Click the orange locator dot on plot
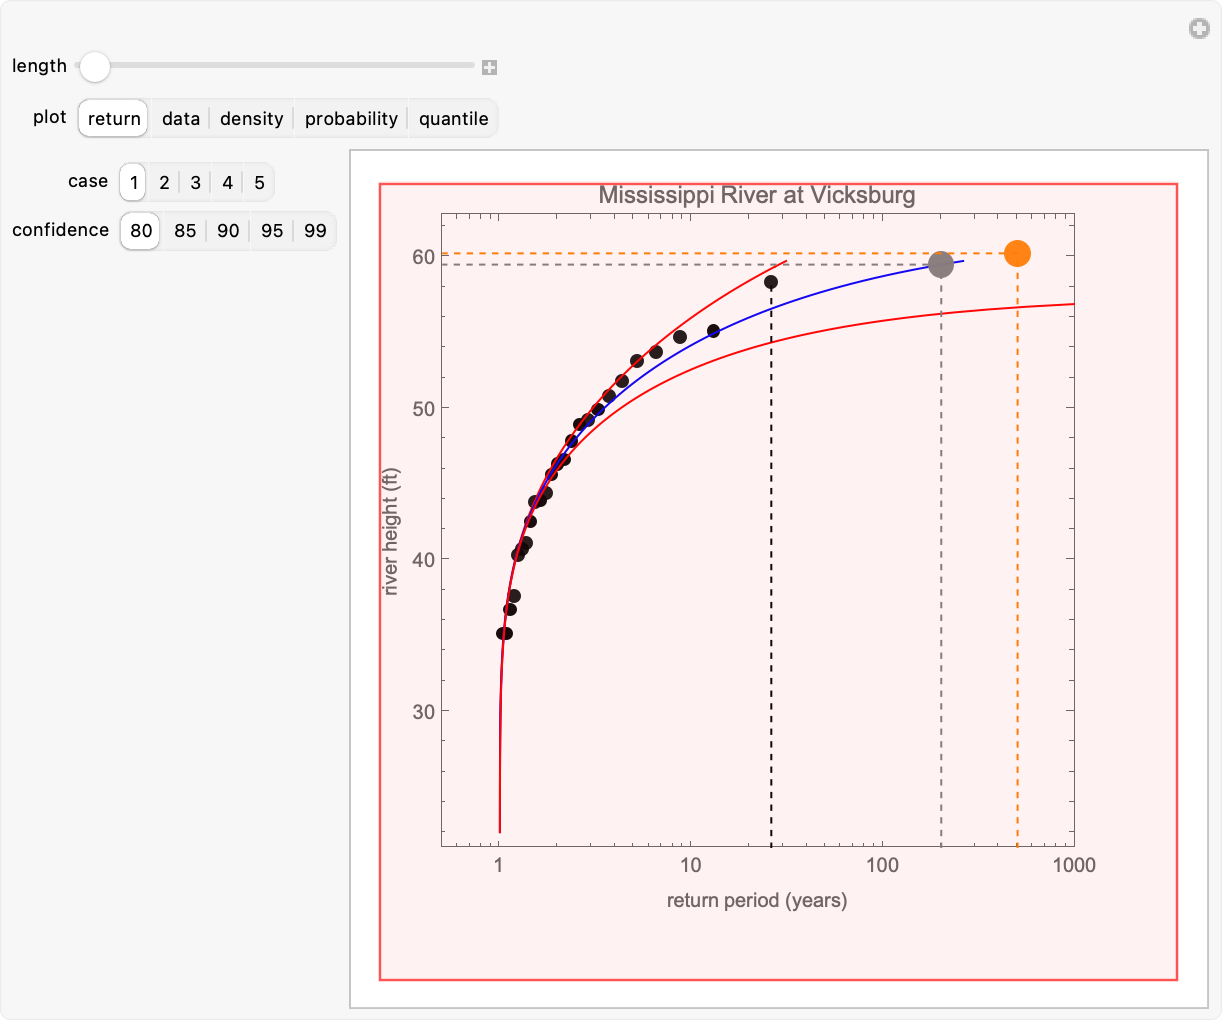 coord(1017,253)
